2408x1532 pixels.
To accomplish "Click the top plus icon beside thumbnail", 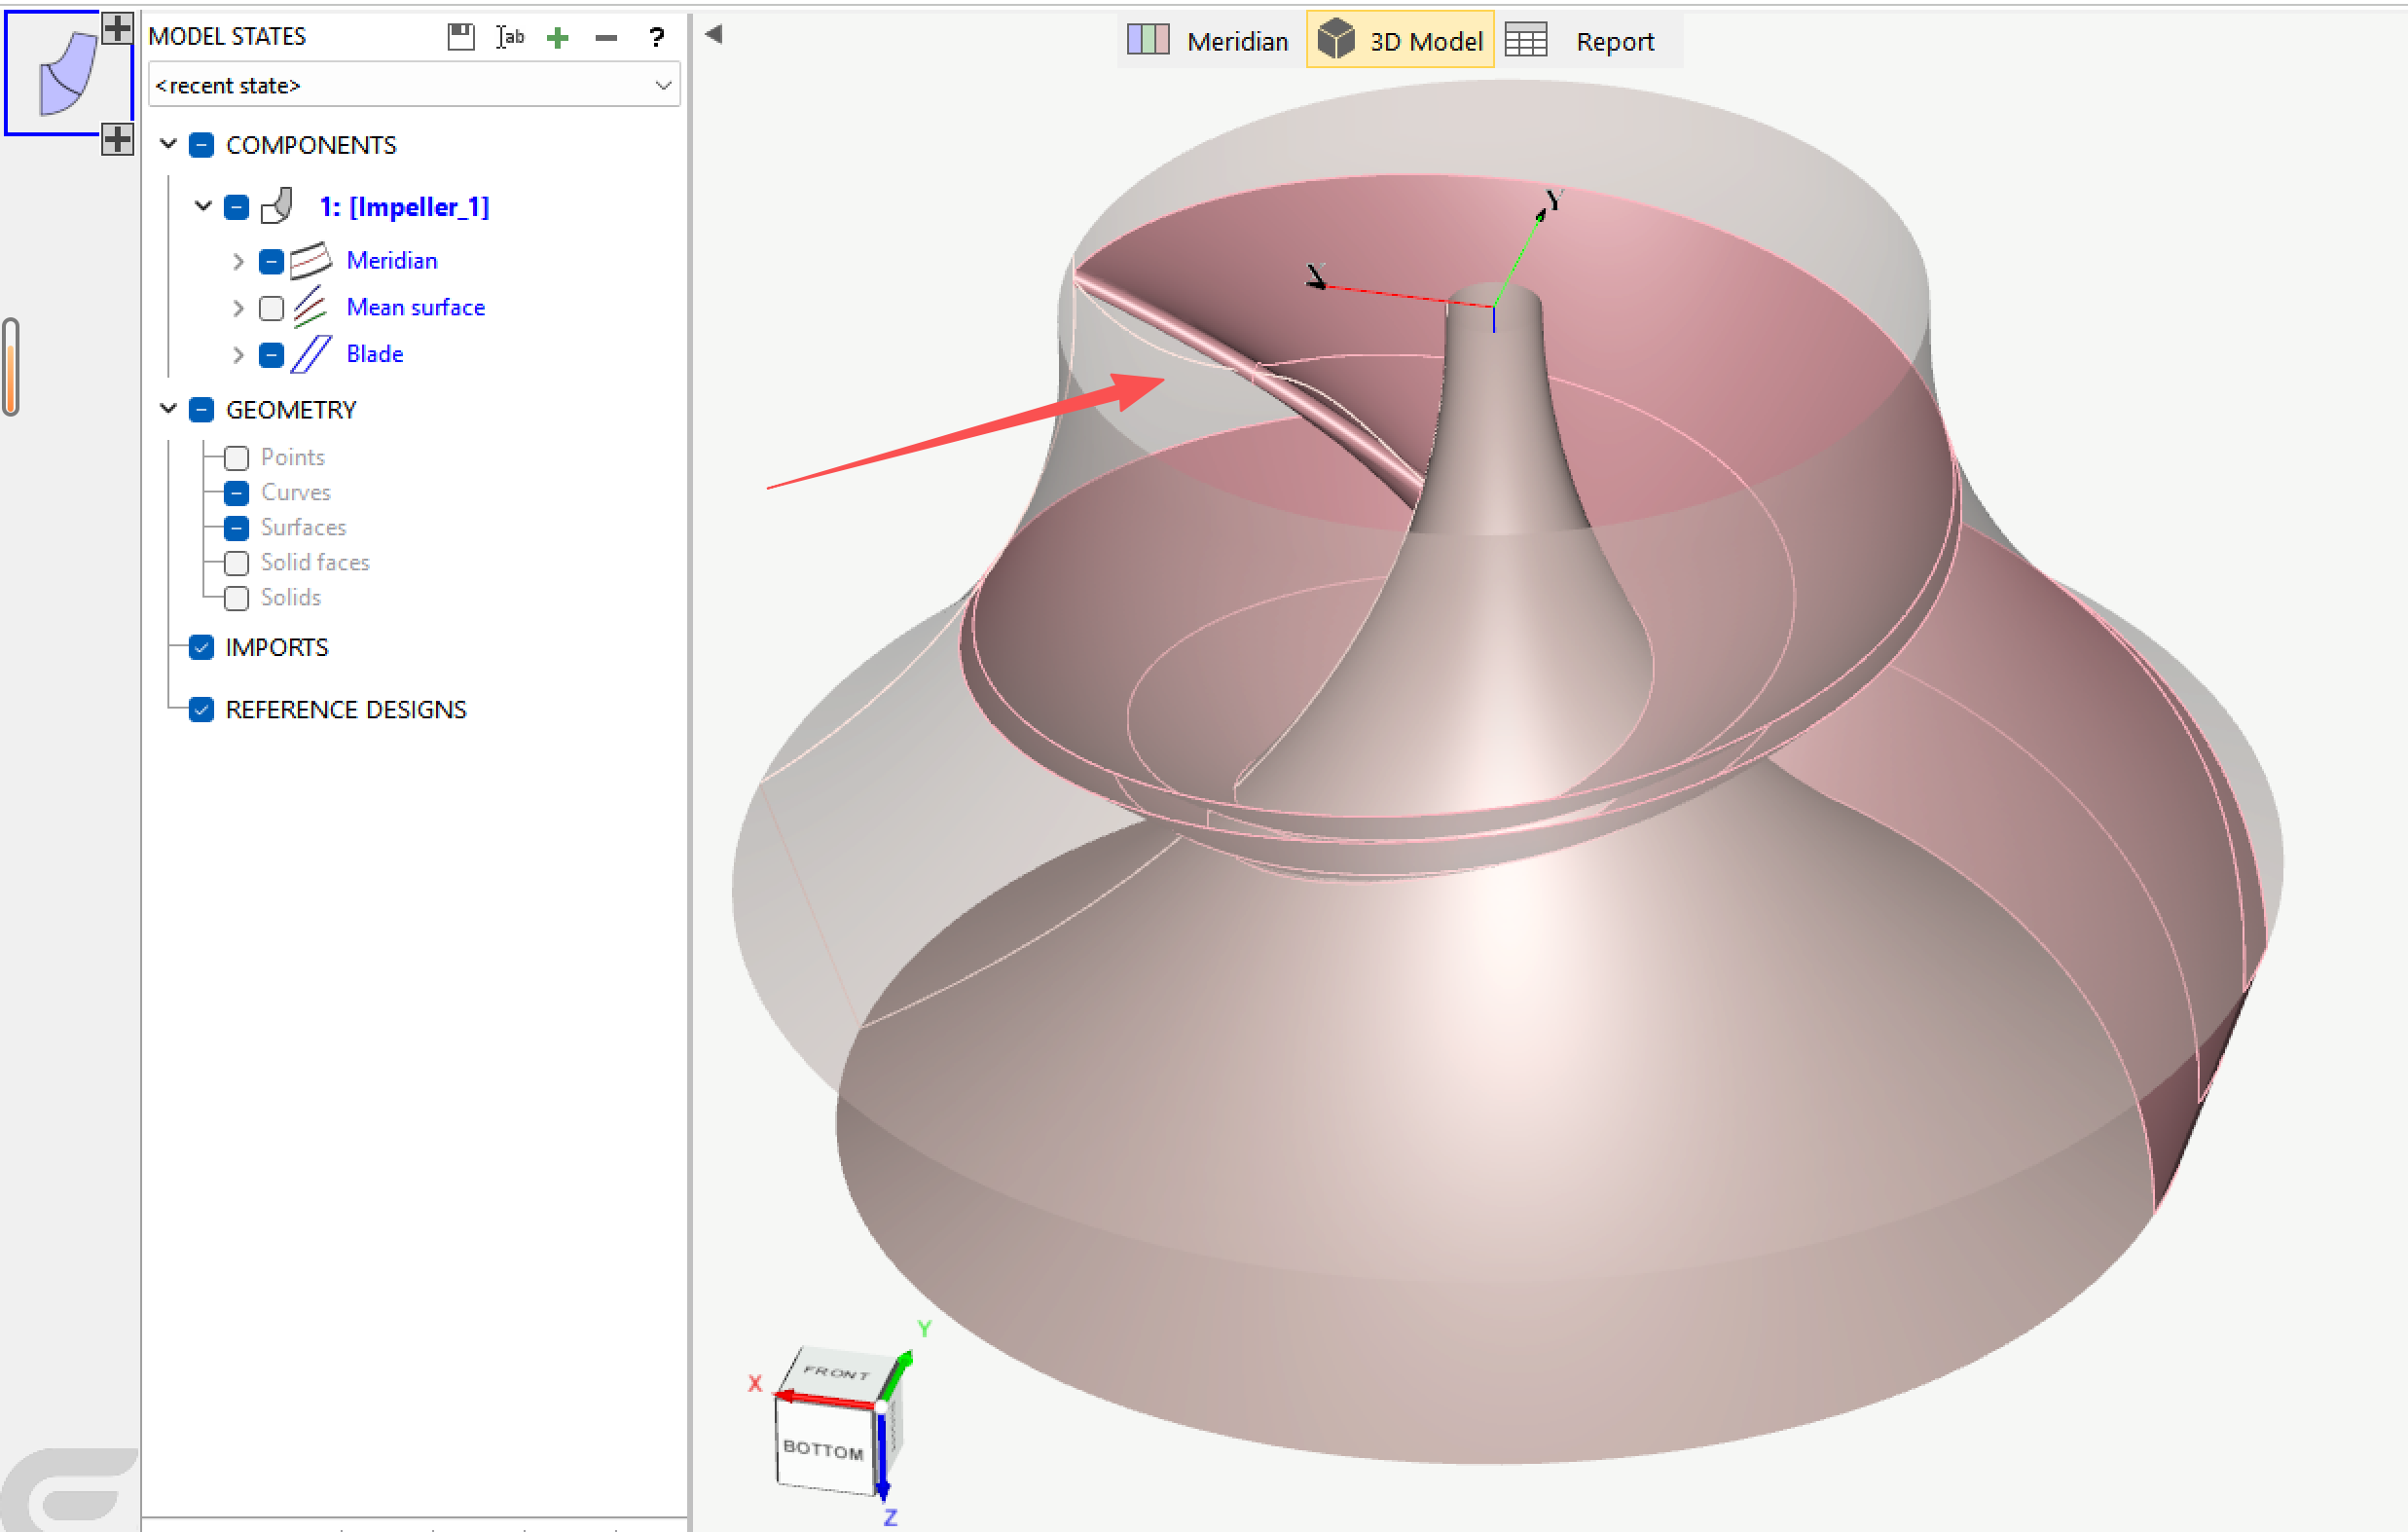I will 117,28.
